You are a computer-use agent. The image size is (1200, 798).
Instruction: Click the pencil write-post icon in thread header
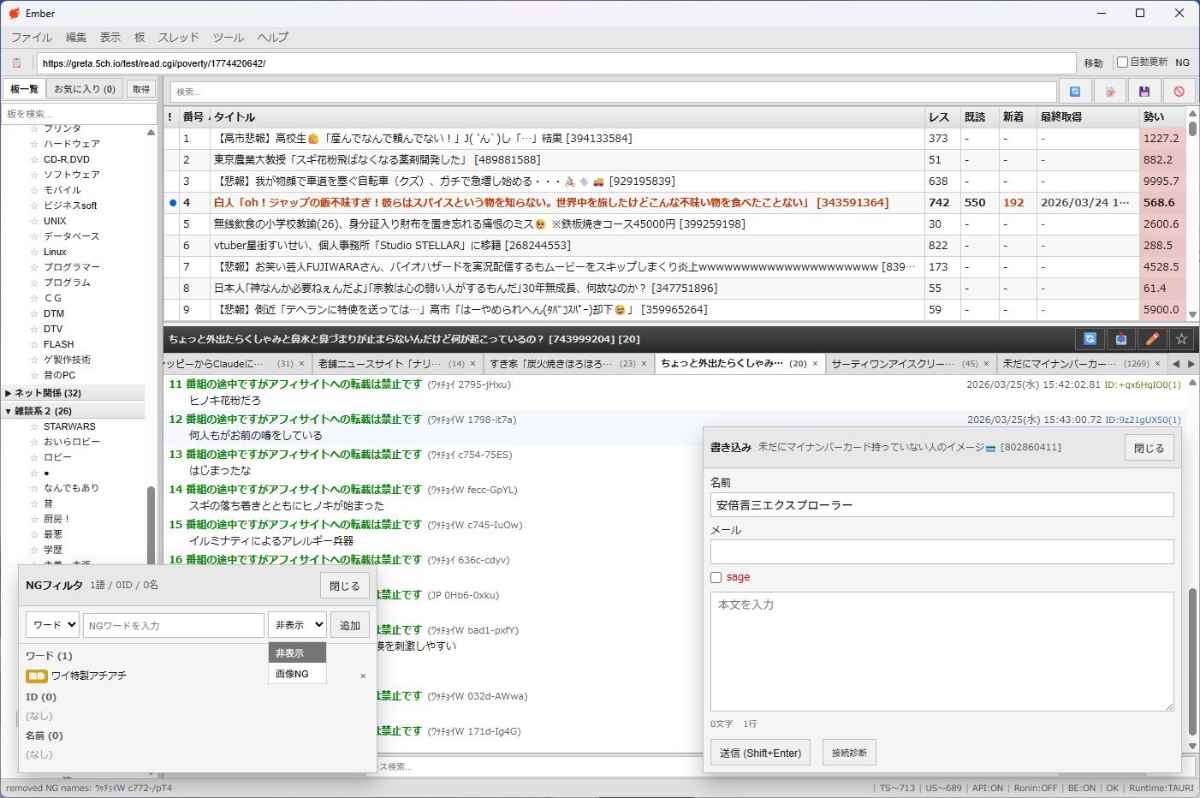(x=1152, y=339)
